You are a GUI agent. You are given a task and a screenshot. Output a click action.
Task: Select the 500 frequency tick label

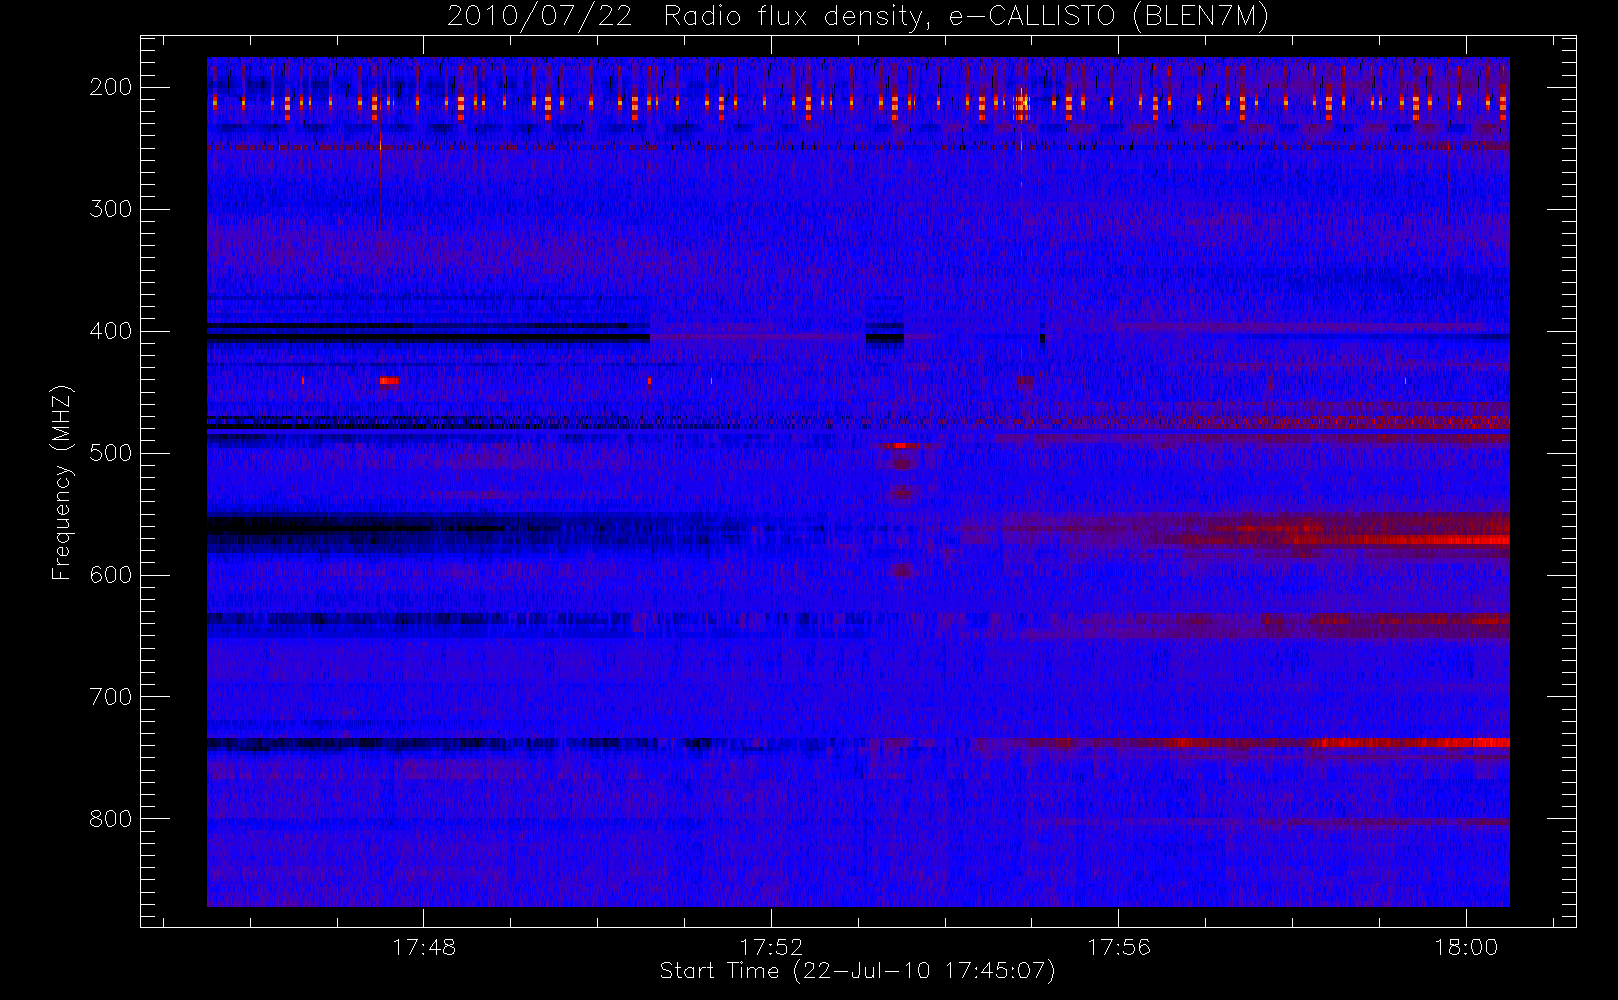point(111,453)
